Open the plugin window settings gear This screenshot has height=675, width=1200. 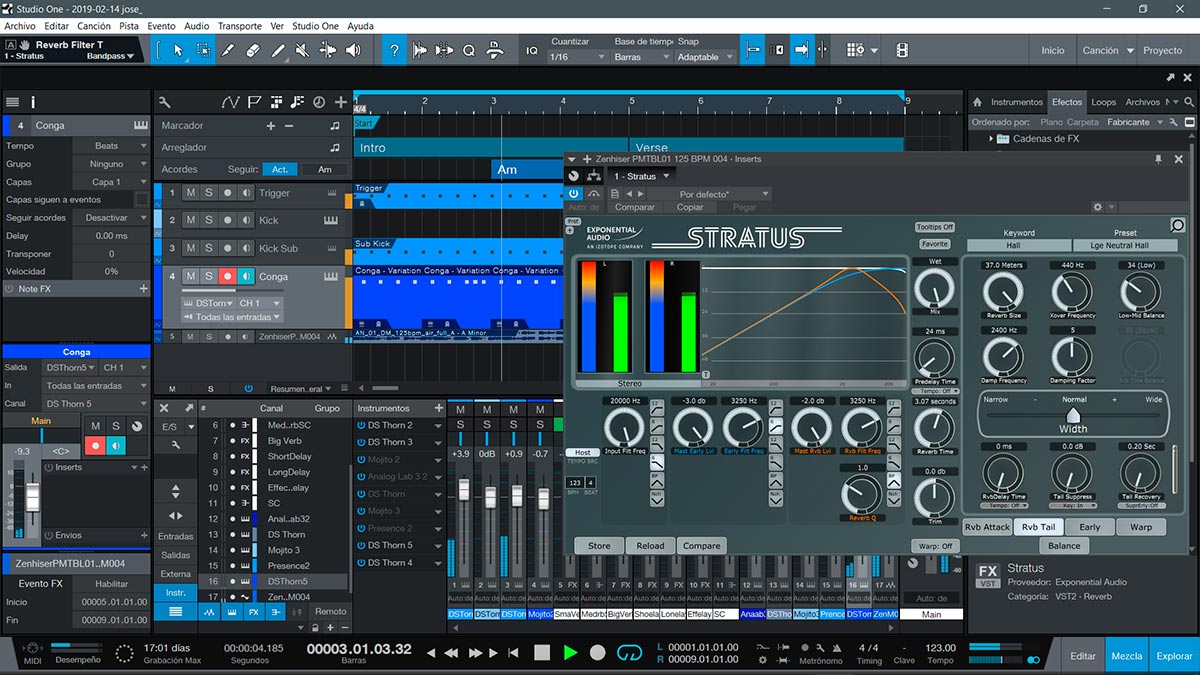pyautogui.click(x=1097, y=207)
